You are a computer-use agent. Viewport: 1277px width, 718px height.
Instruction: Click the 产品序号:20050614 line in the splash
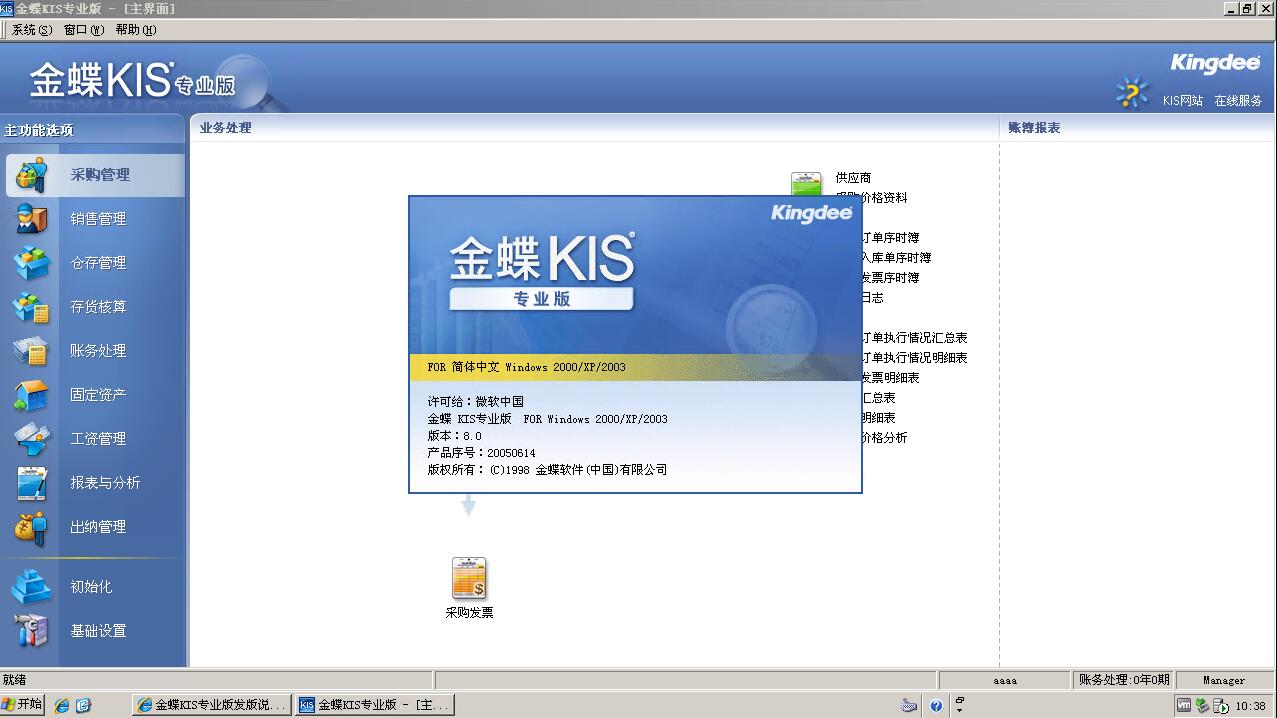(482, 453)
